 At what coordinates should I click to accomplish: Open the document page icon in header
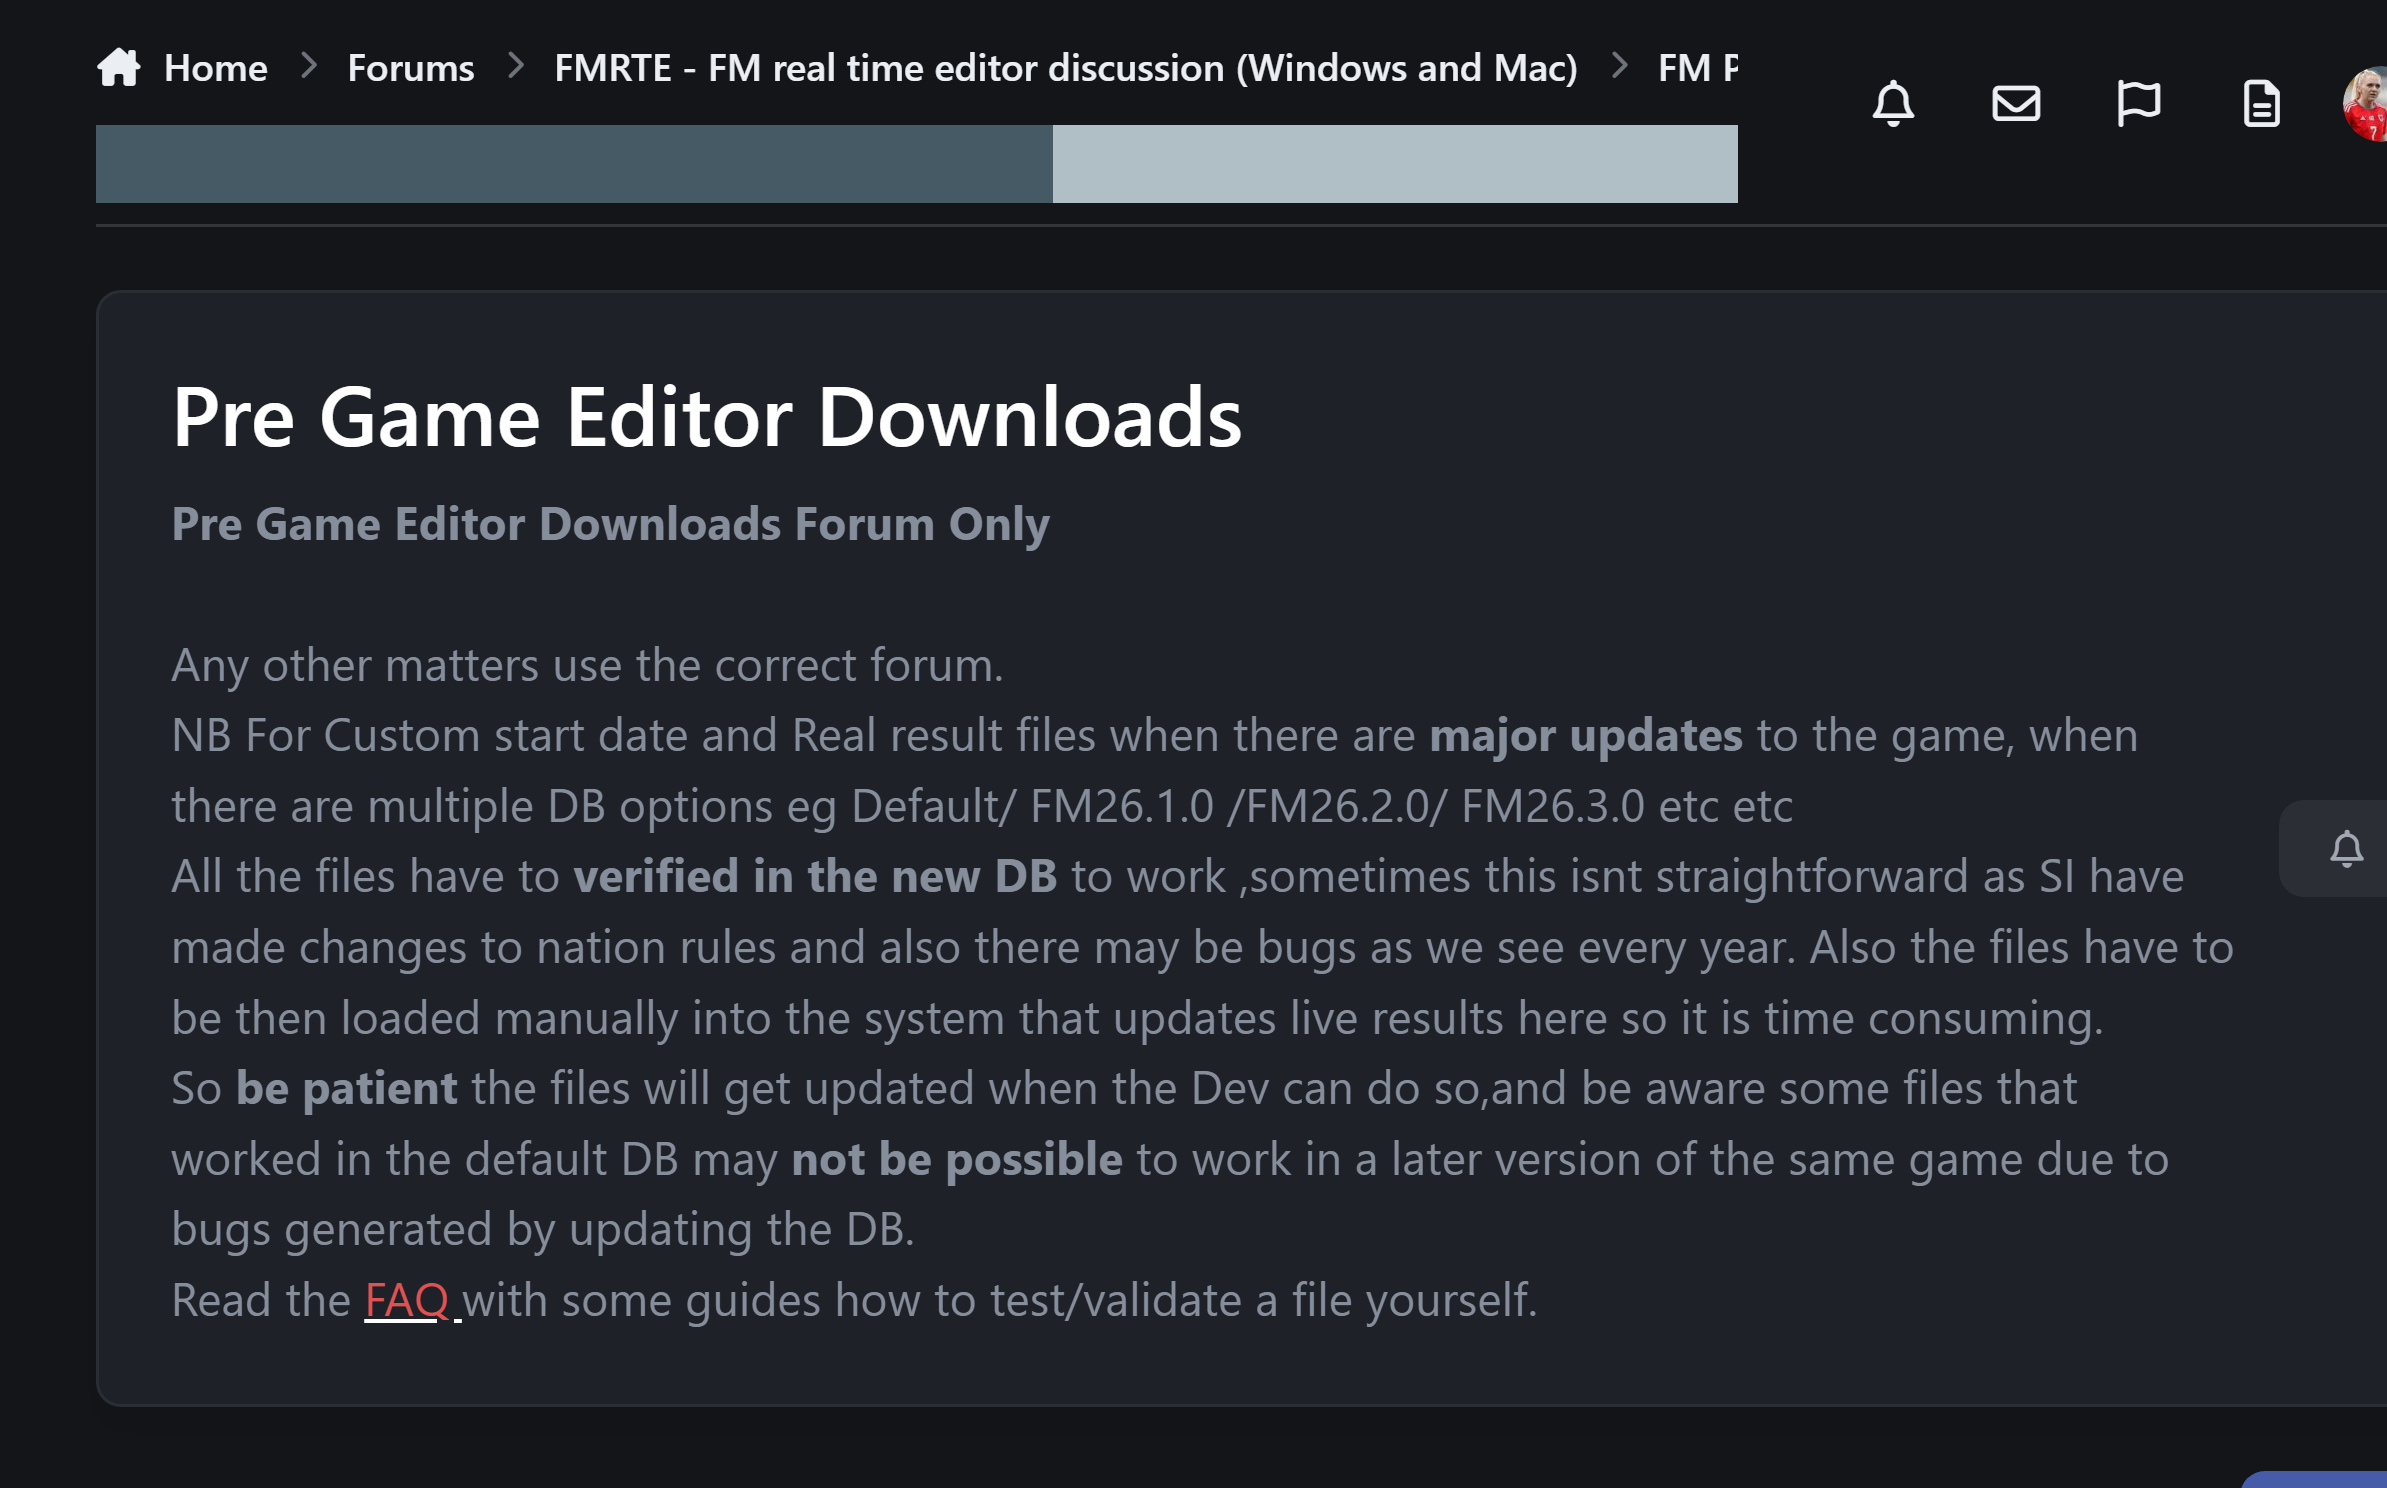point(2261,103)
